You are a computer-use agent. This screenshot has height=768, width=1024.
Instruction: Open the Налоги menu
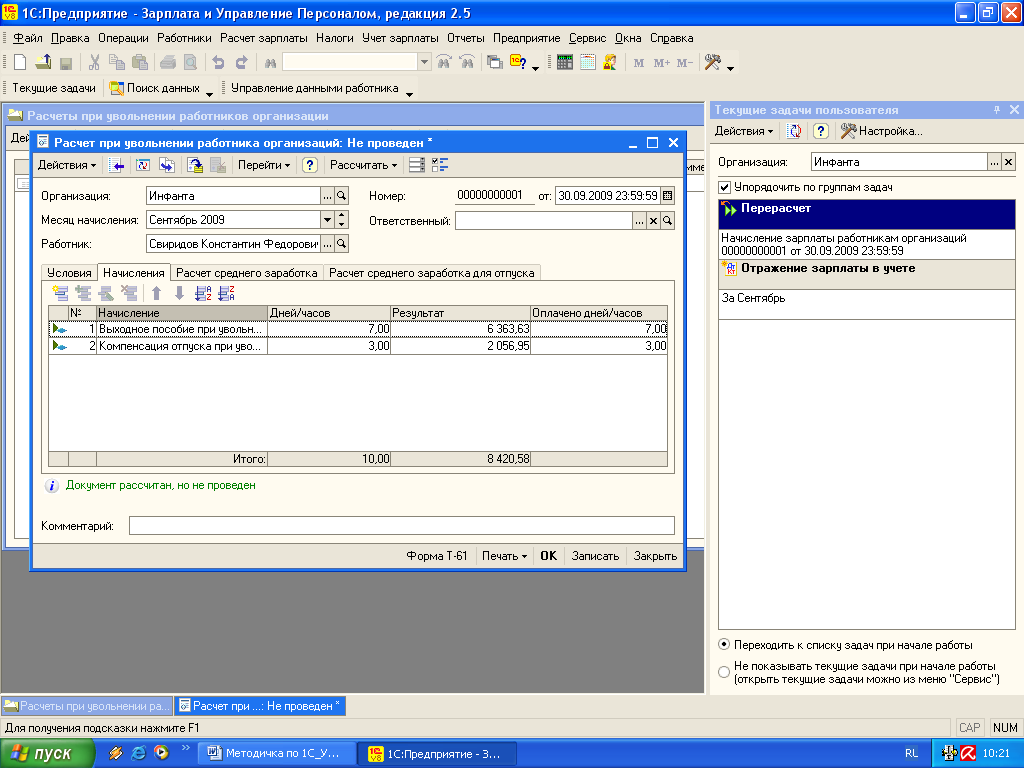point(334,38)
